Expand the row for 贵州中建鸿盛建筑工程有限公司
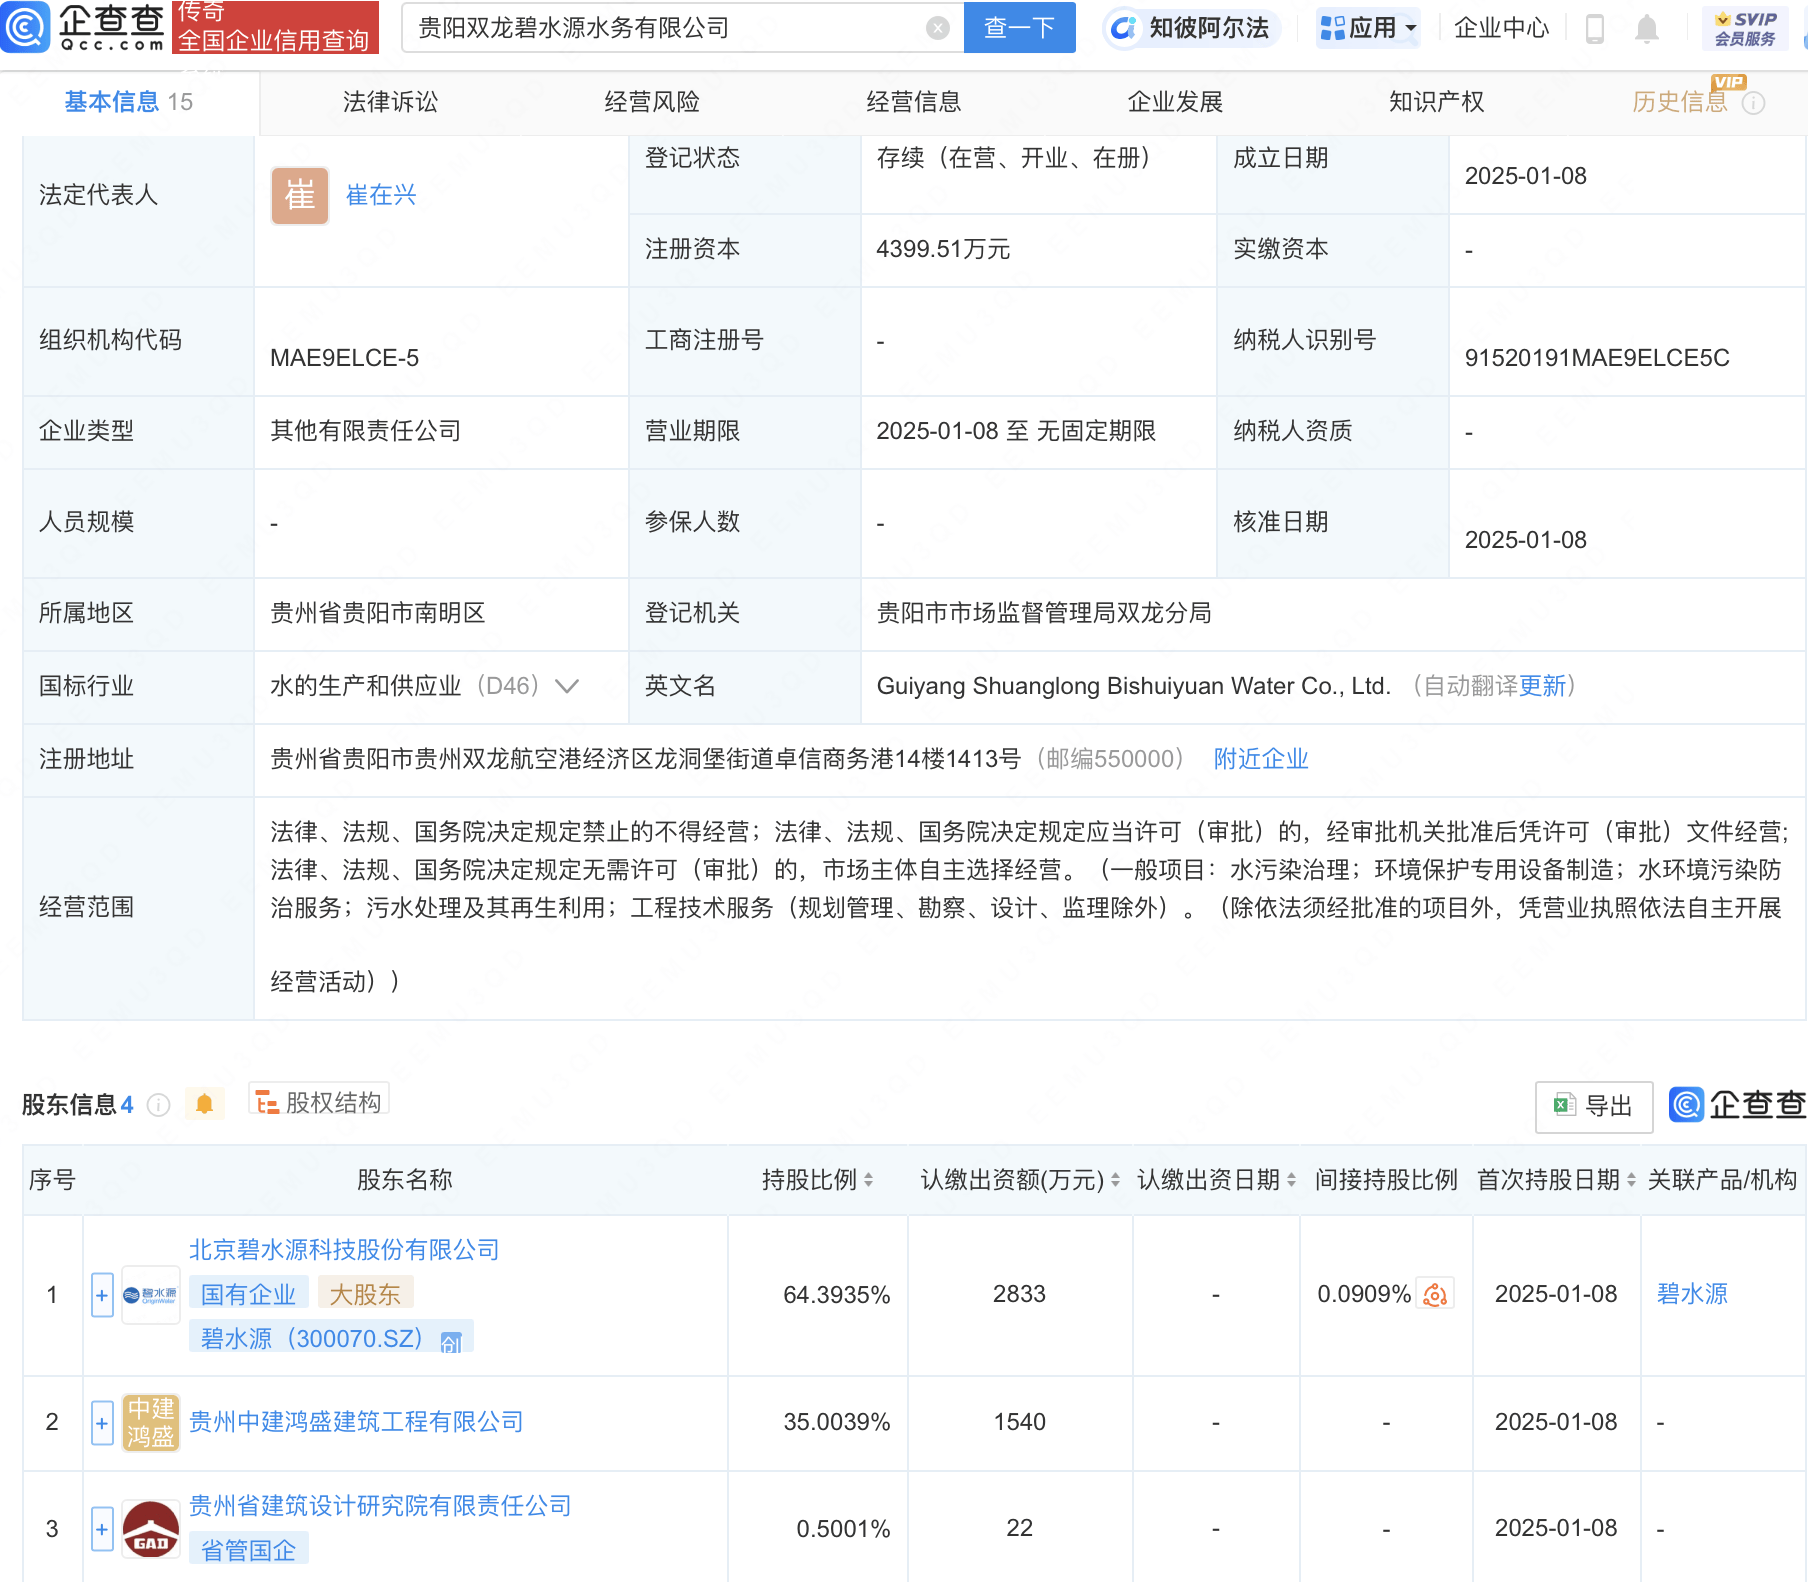Image resolution: width=1808 pixels, height=1582 pixels. (102, 1422)
